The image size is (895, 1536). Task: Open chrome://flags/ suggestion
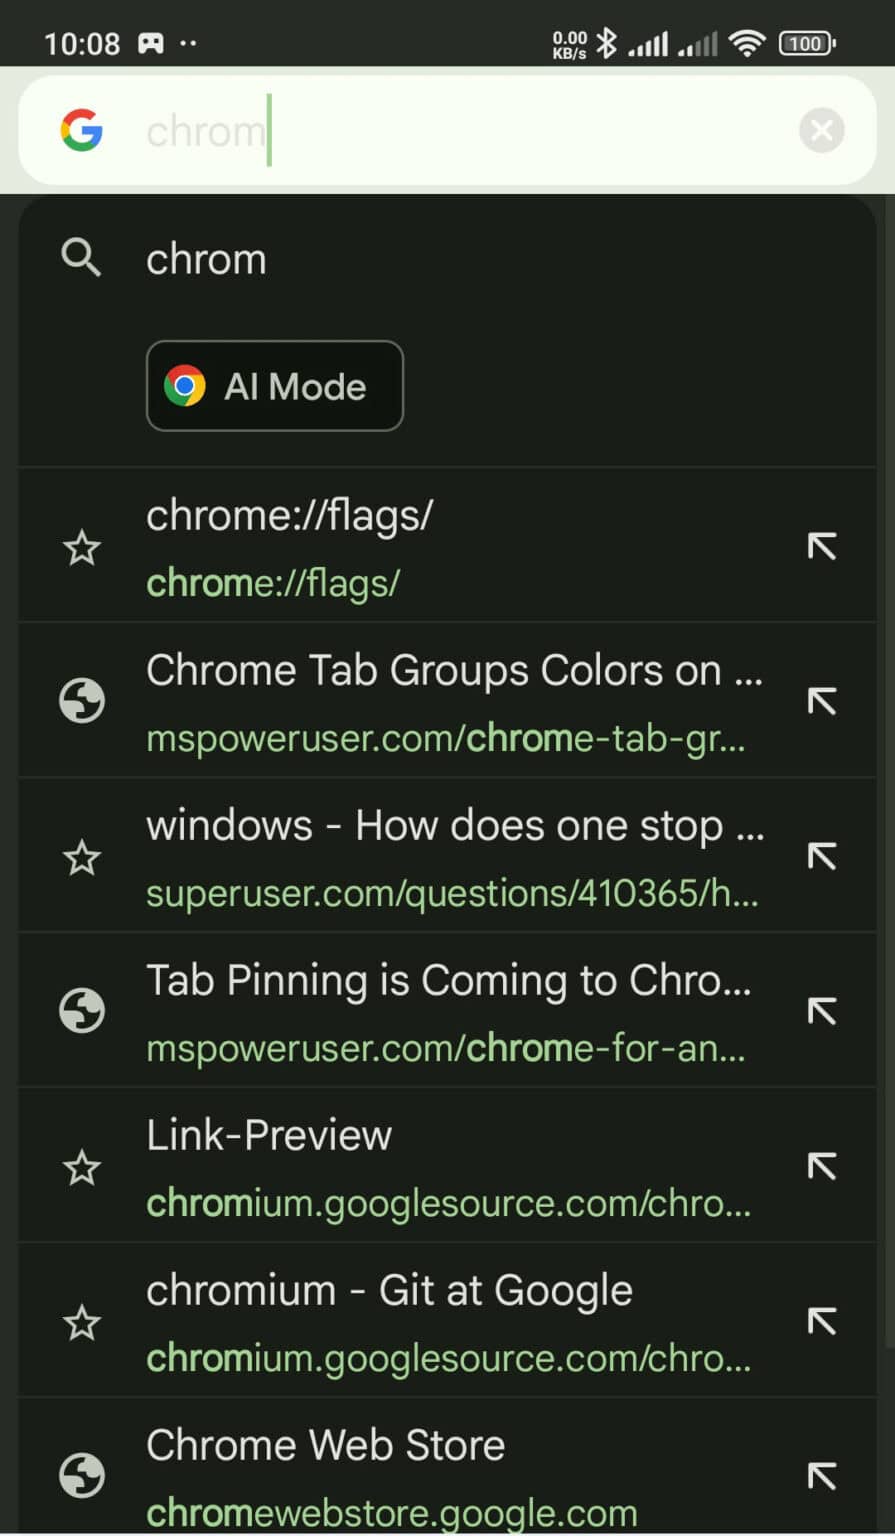point(447,546)
